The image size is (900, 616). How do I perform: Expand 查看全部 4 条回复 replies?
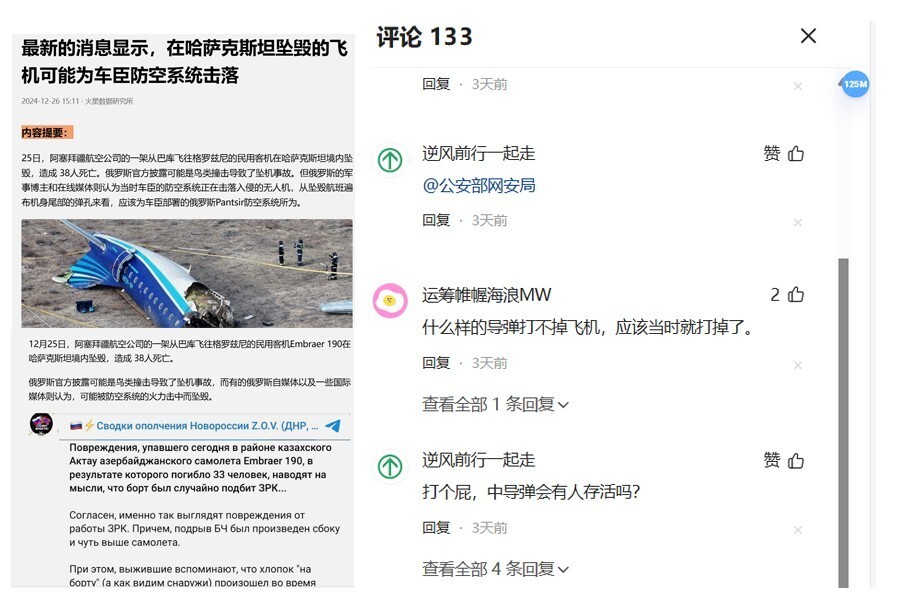[495, 569]
